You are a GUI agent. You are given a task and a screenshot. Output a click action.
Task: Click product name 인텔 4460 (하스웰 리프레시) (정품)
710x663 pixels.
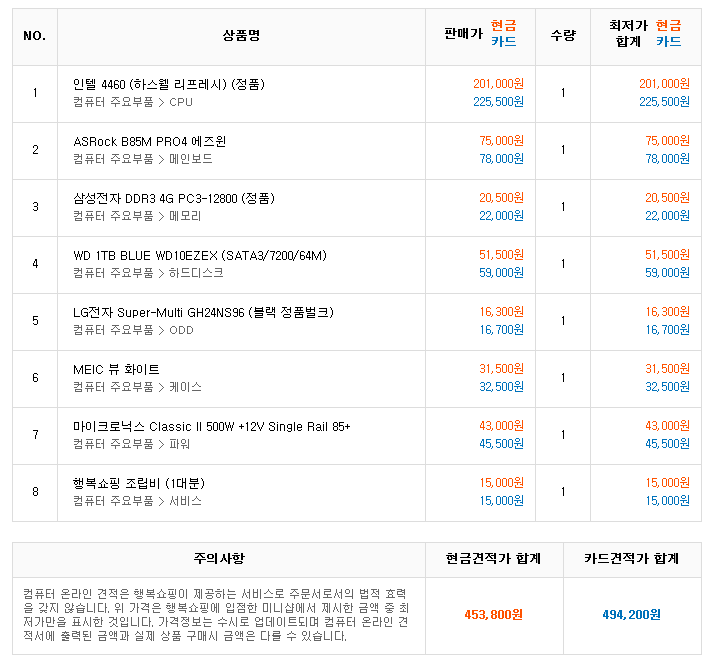pos(169,84)
